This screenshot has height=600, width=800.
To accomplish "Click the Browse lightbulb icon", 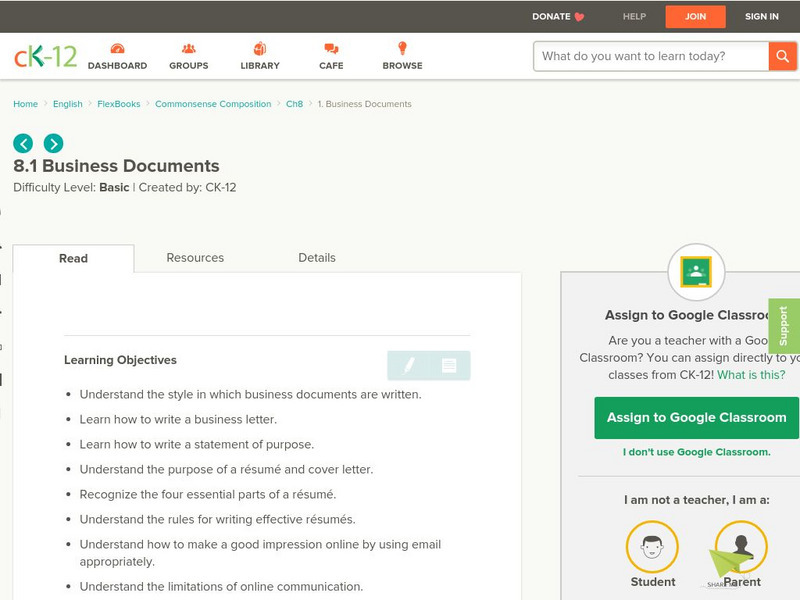I will pos(402,49).
